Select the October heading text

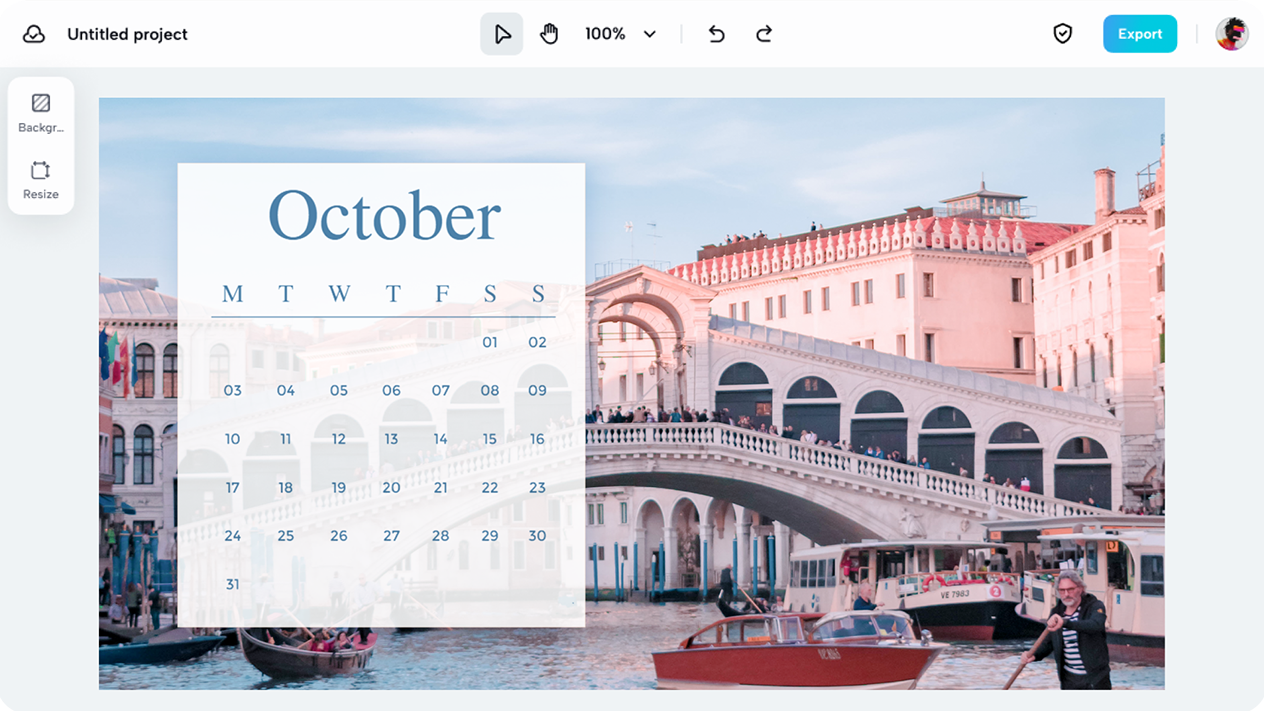(384, 215)
